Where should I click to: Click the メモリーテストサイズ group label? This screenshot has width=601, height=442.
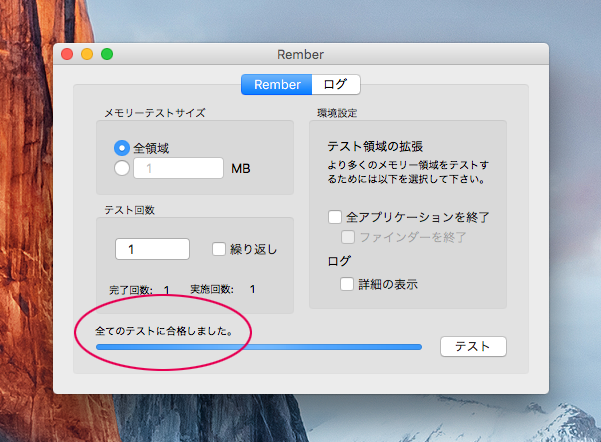(155, 113)
